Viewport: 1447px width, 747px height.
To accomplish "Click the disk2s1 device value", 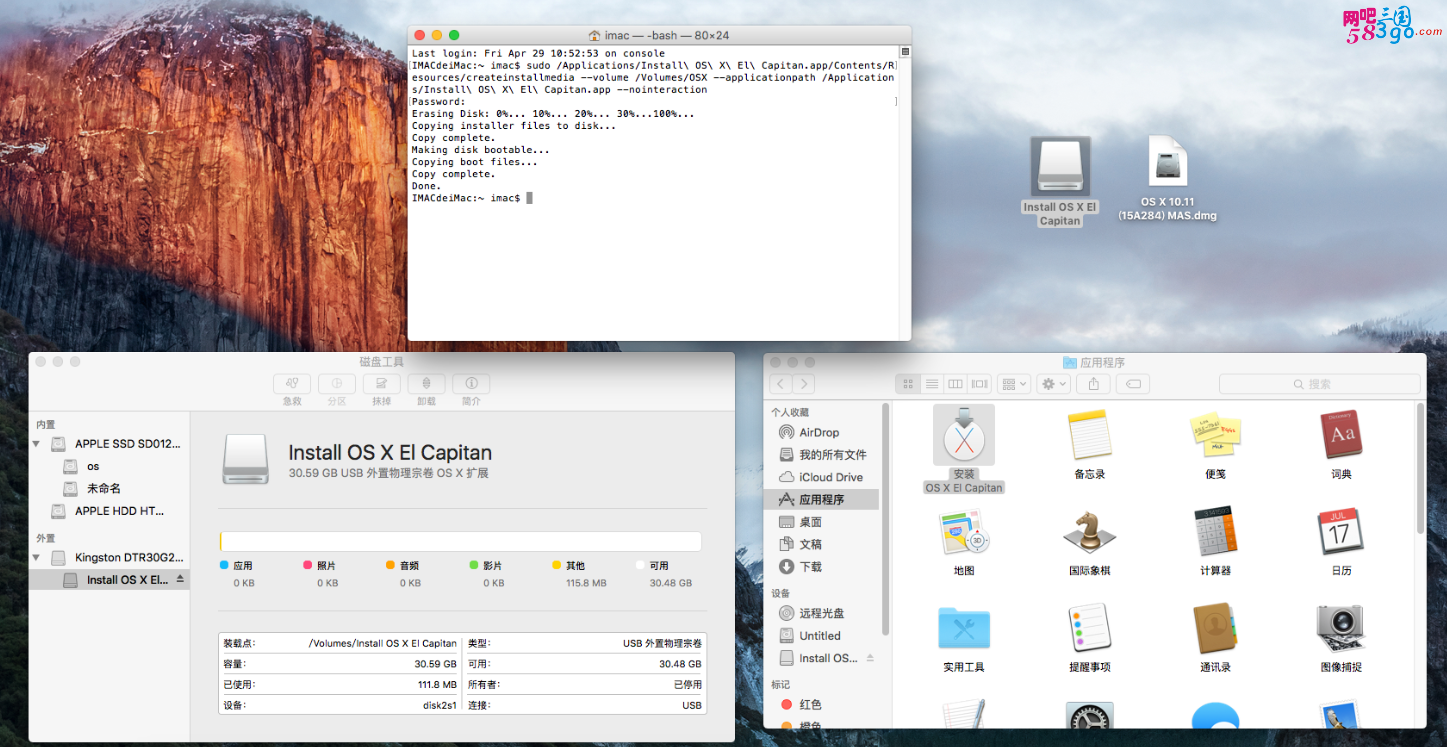I will (x=440, y=705).
